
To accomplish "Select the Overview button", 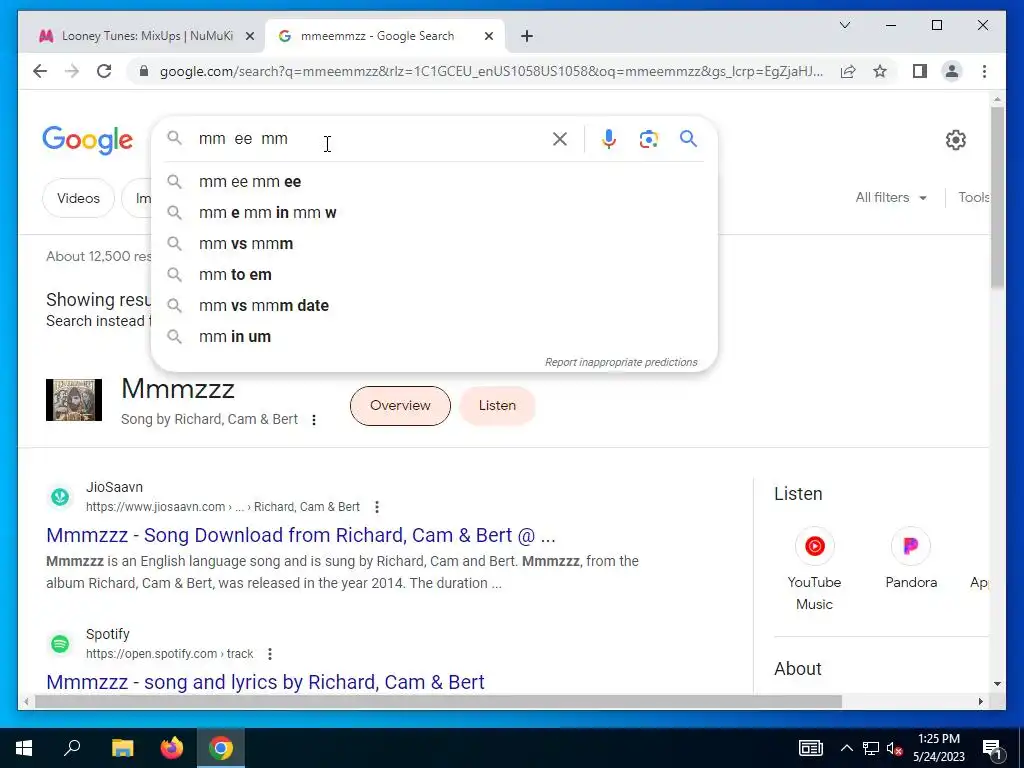I will [400, 406].
